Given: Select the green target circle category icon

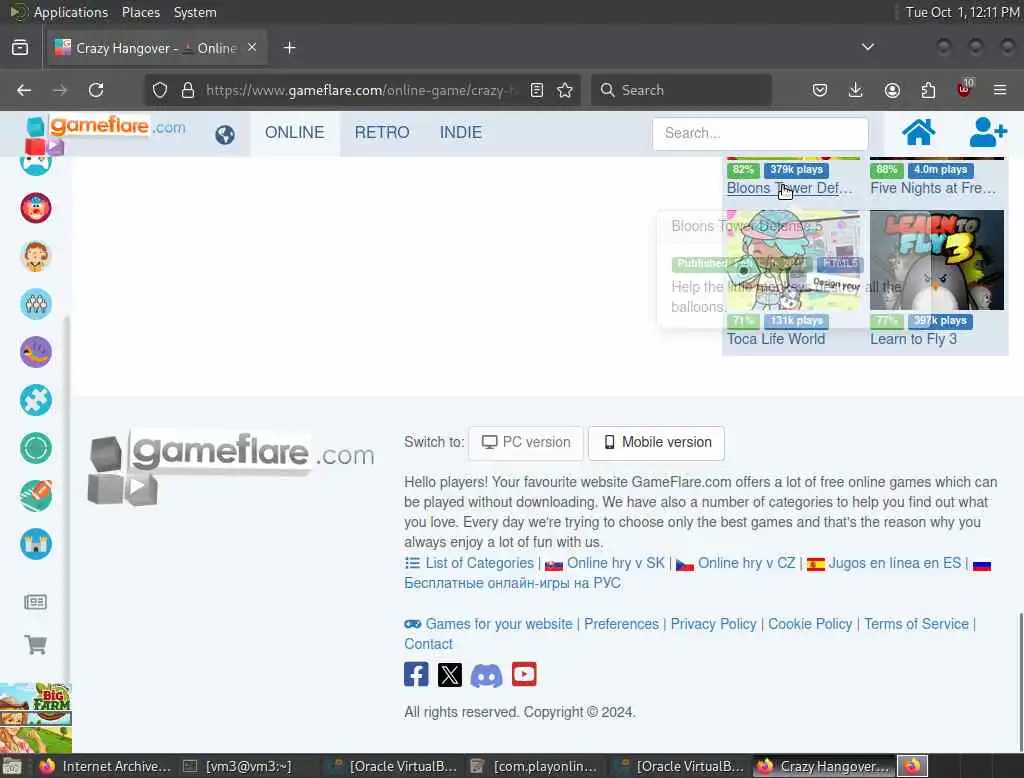Looking at the screenshot, I should (x=36, y=448).
